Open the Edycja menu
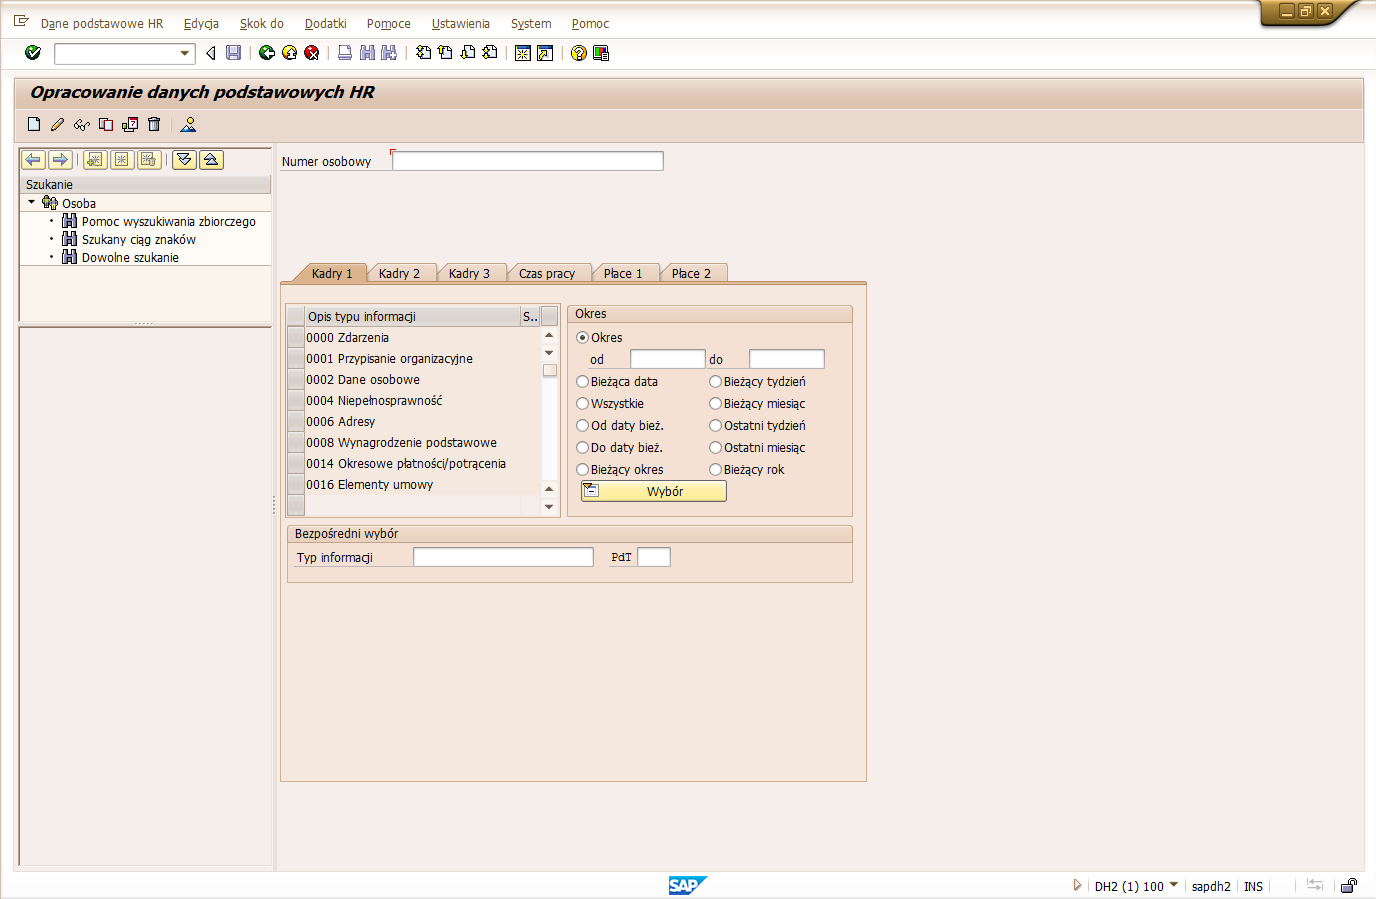This screenshot has width=1376, height=899. pos(201,24)
